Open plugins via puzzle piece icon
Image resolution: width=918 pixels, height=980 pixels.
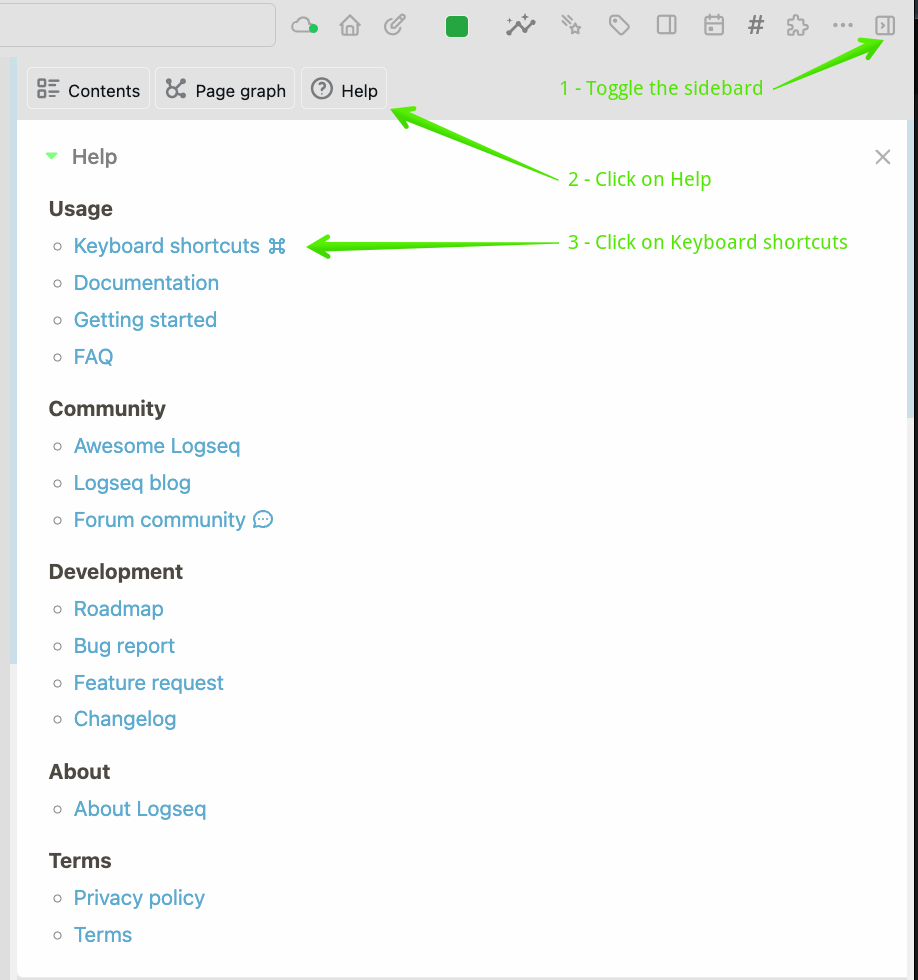pyautogui.click(x=797, y=26)
